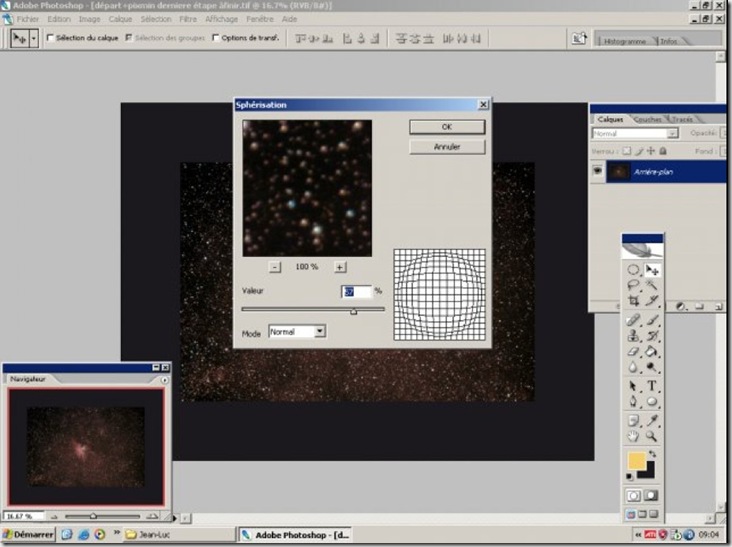Select the Dodge tool
The width and height of the screenshot is (732, 547).
[652, 367]
